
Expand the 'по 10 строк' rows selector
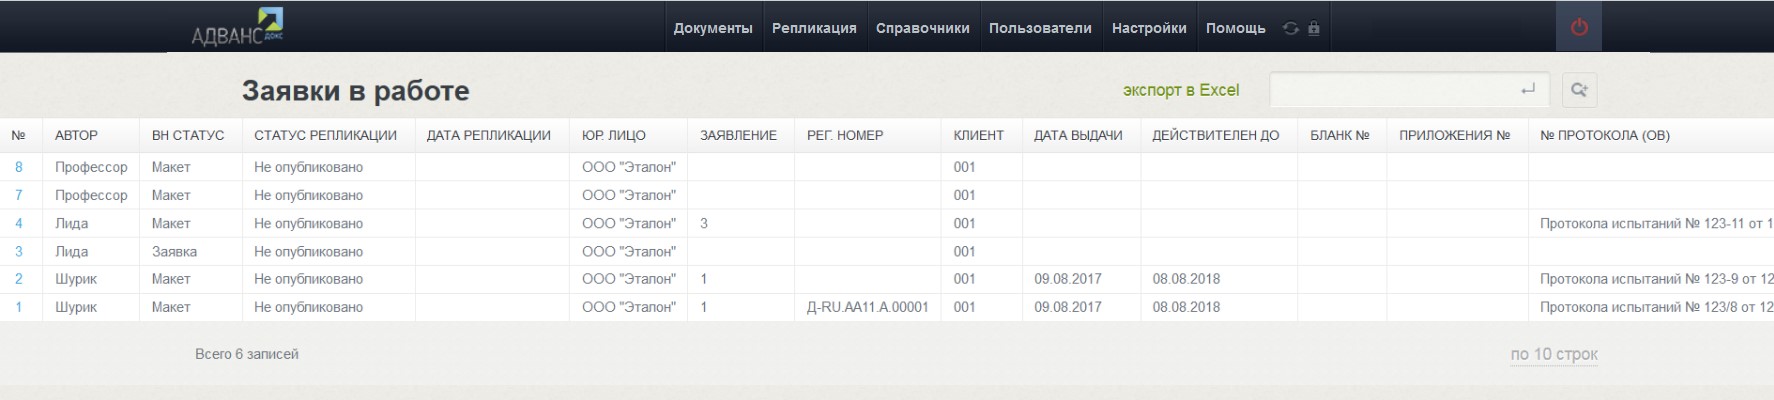1553,354
